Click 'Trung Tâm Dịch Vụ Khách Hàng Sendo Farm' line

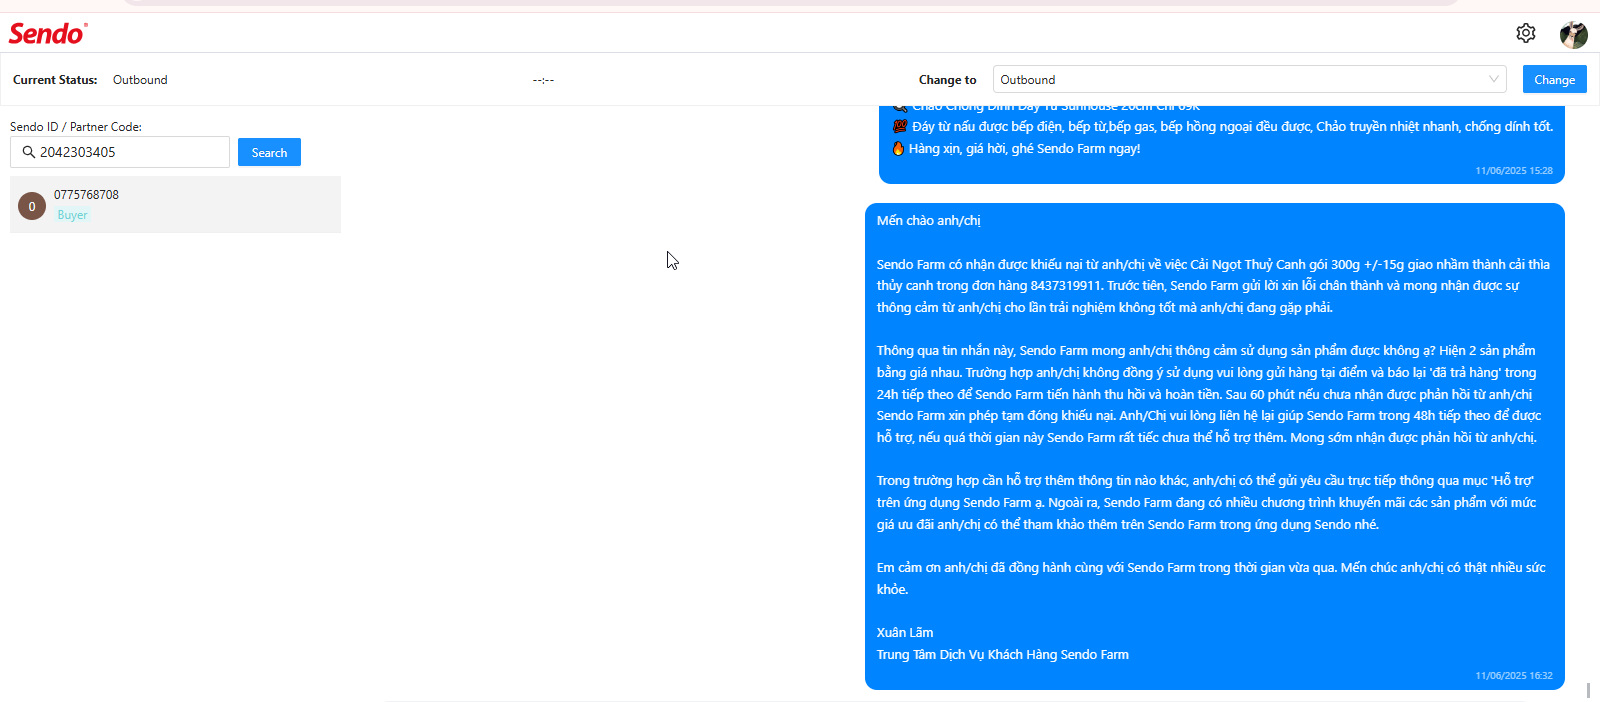1003,654
